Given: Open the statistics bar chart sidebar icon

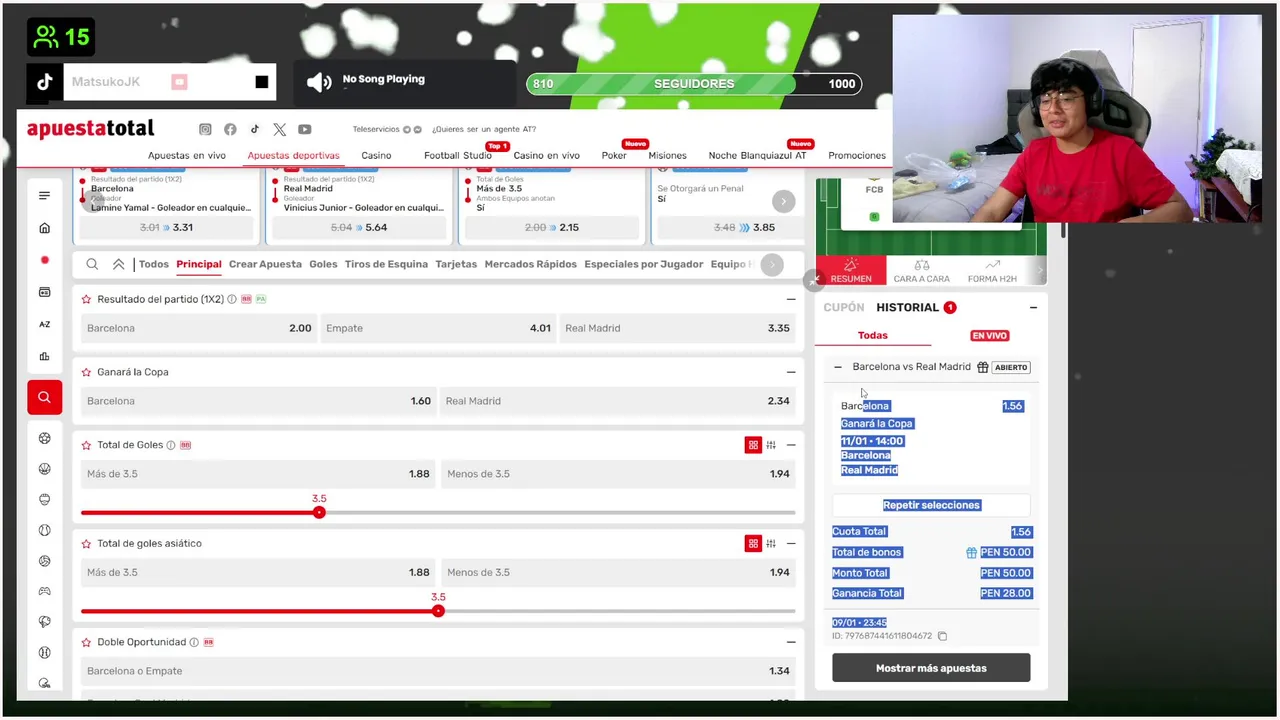Looking at the screenshot, I should pos(44,356).
